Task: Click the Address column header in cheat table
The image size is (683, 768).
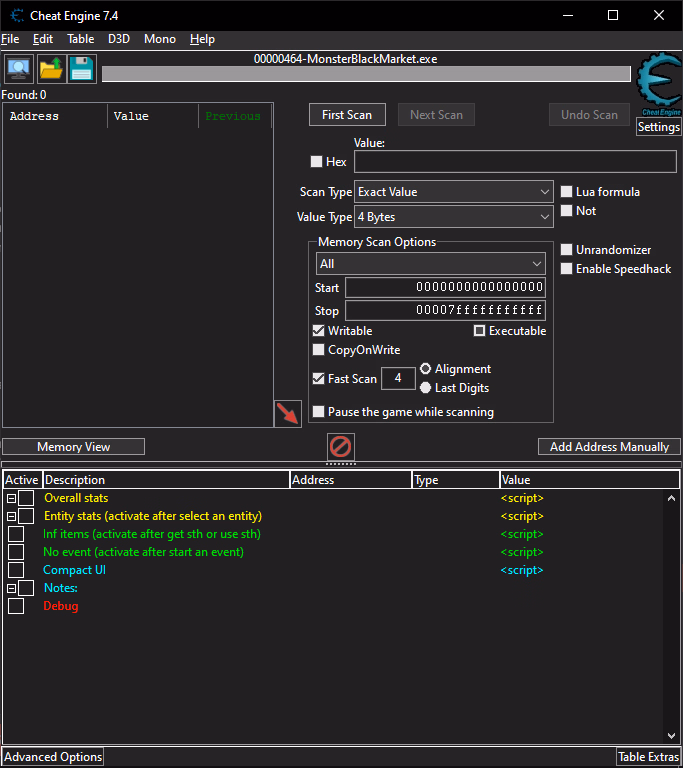Action: pyautogui.click(x=350, y=480)
